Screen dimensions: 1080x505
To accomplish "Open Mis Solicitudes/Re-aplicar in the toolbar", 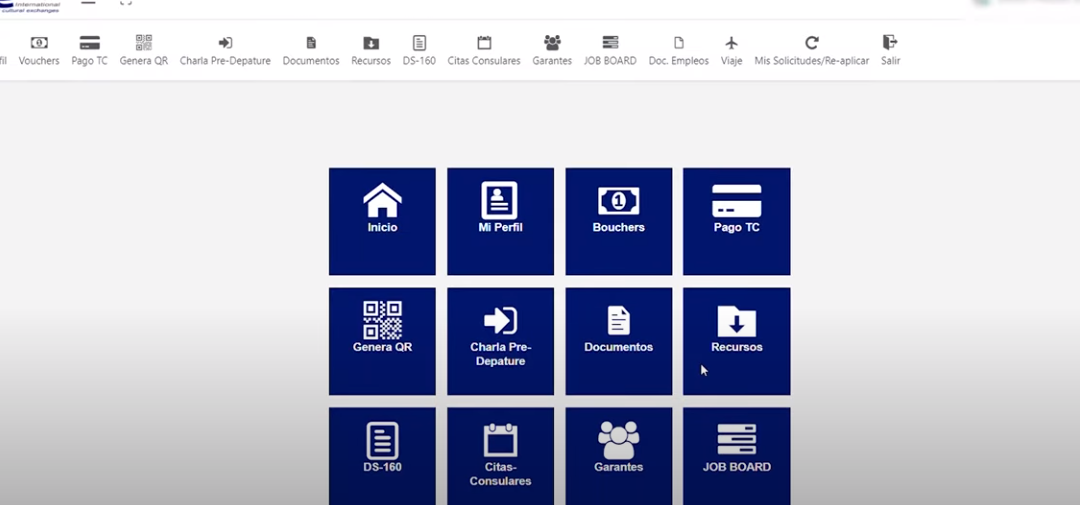I will click(x=812, y=51).
